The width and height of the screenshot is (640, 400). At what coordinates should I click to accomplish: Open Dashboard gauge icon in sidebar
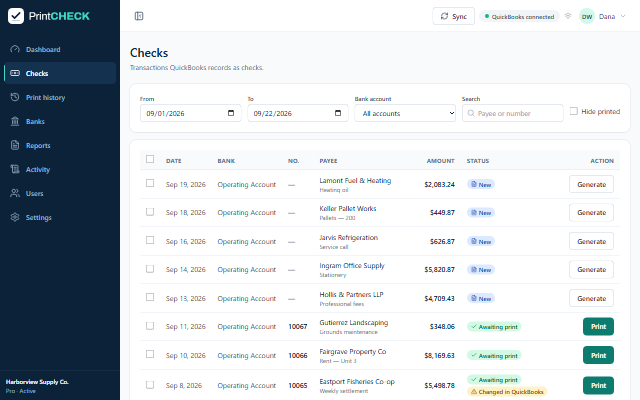15,49
